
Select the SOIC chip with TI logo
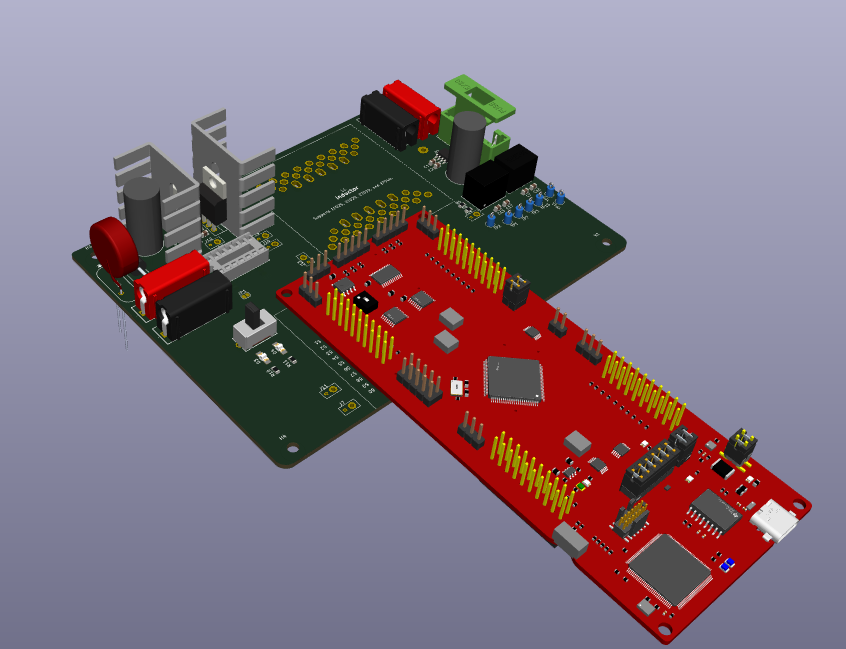point(714,513)
